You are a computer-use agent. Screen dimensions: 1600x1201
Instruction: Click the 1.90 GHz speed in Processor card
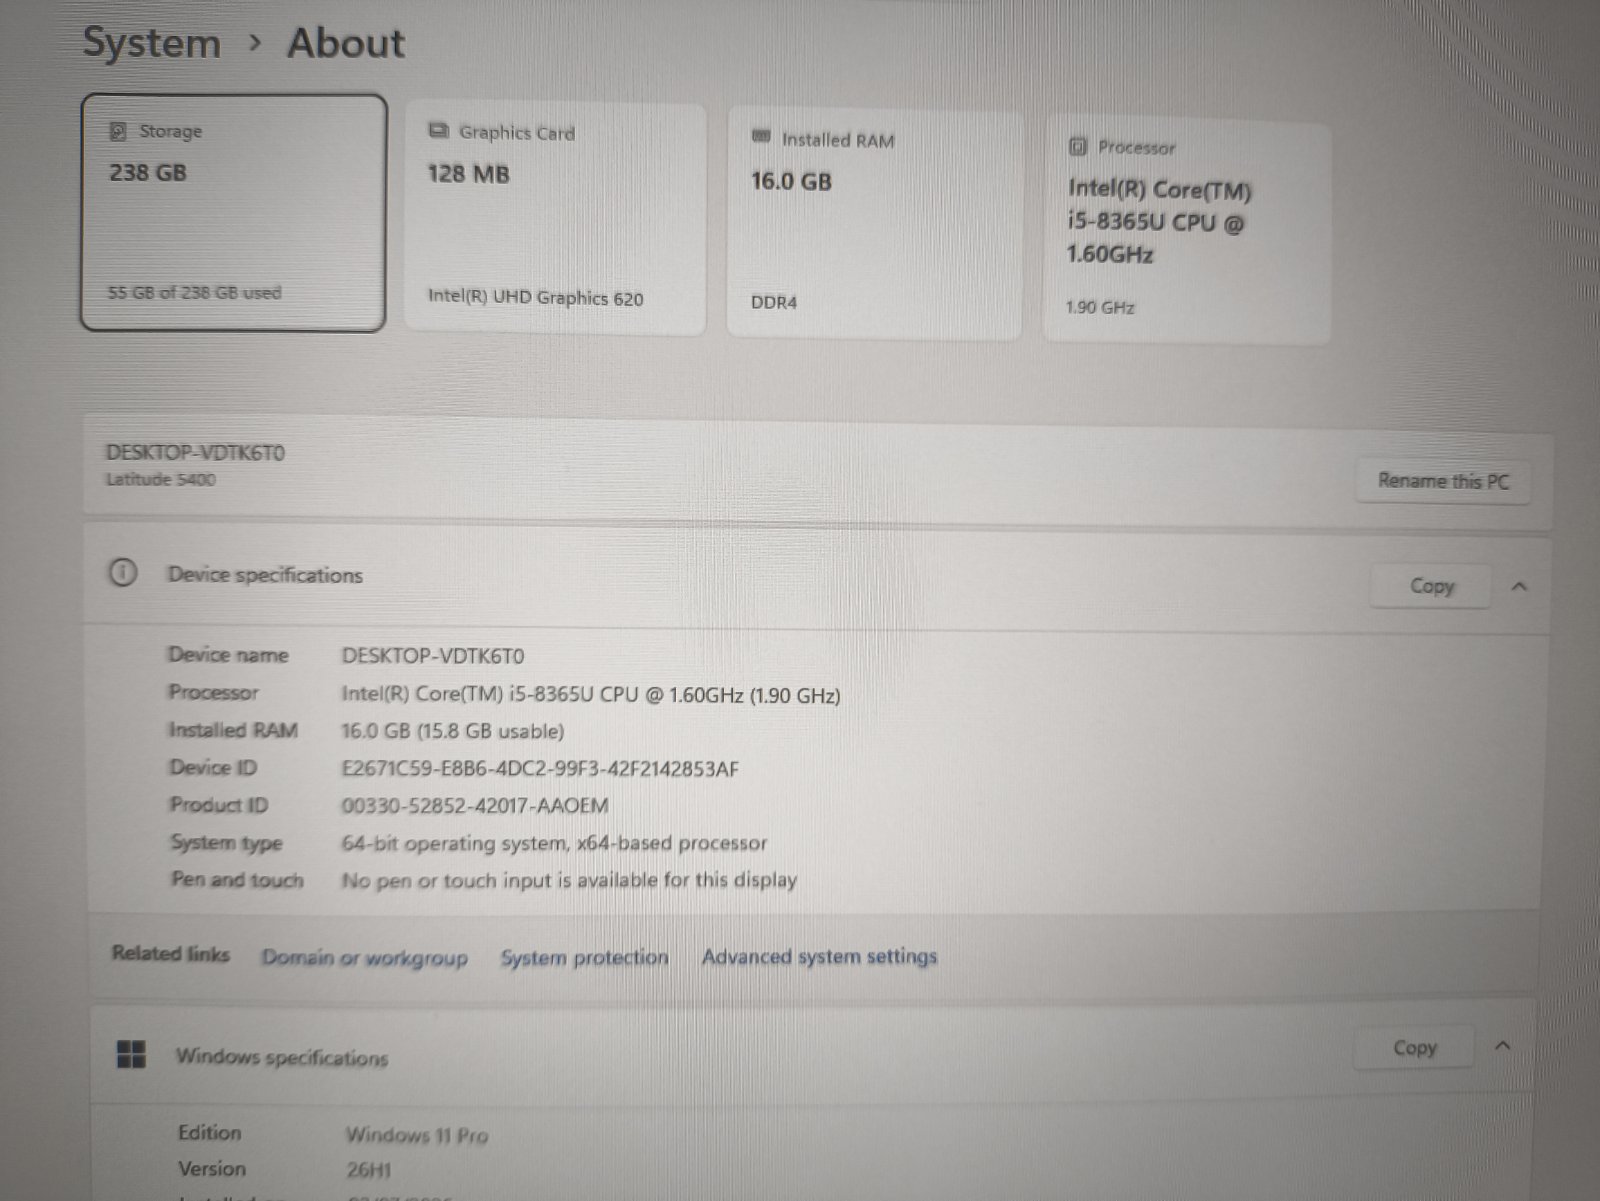(x=1100, y=307)
